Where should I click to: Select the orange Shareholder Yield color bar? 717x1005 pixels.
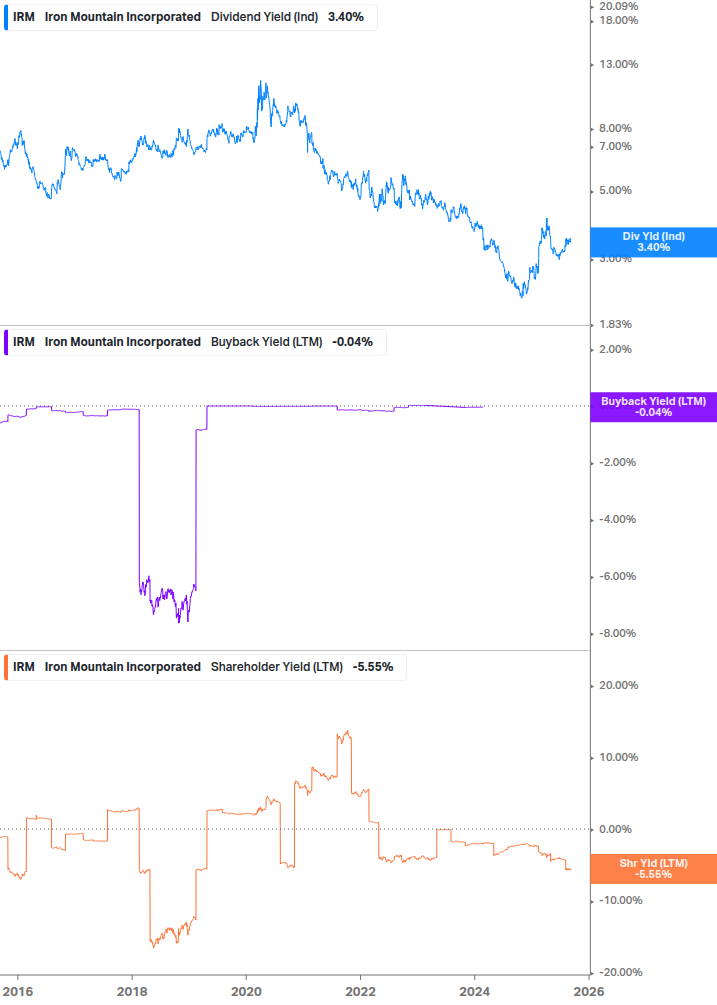click(6, 667)
